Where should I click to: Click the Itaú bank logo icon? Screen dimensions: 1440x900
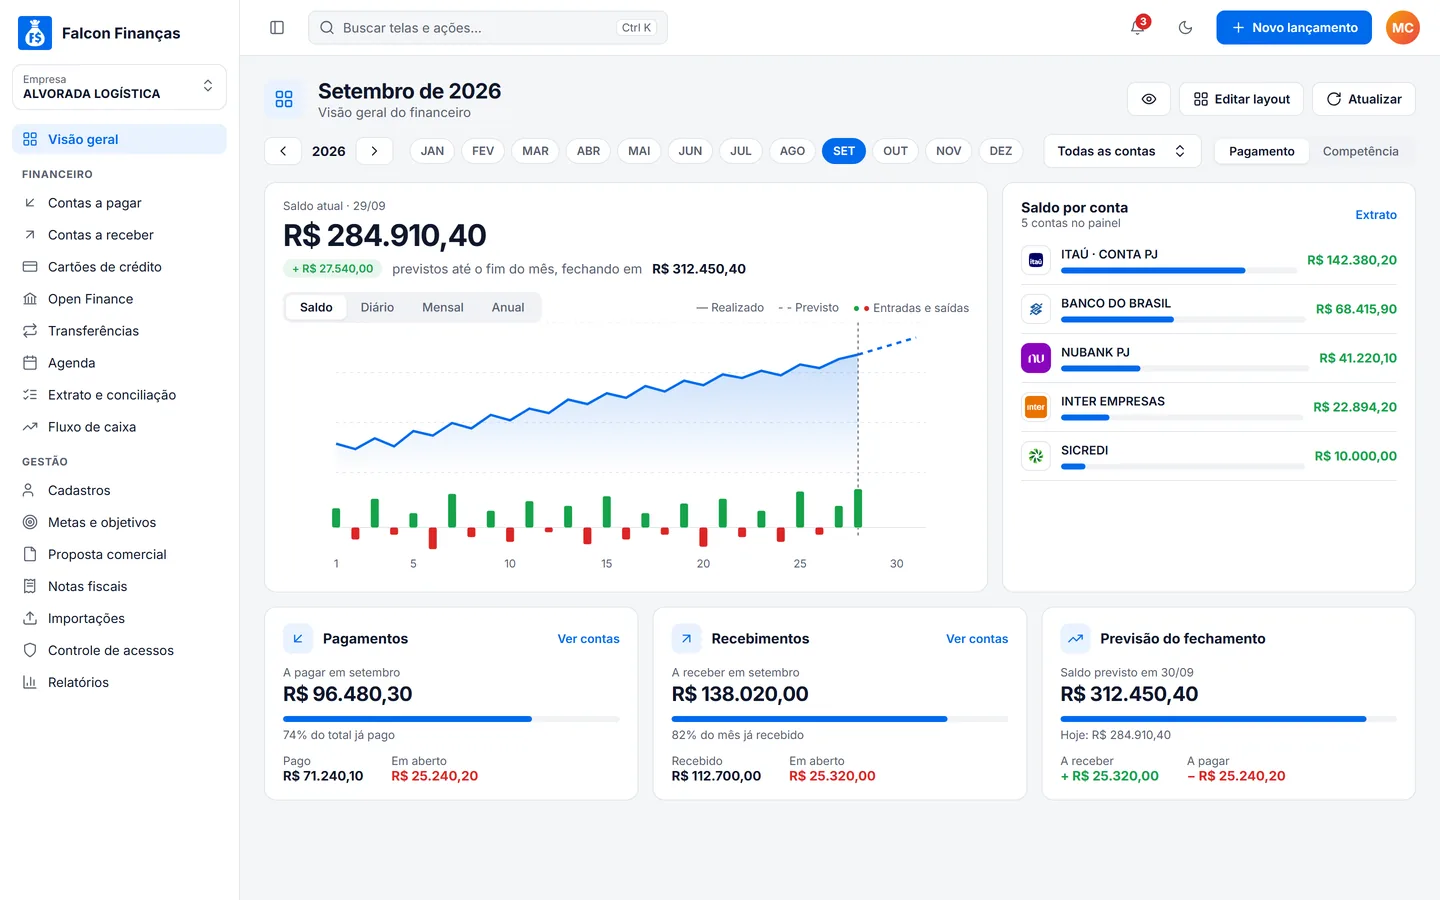point(1036,260)
